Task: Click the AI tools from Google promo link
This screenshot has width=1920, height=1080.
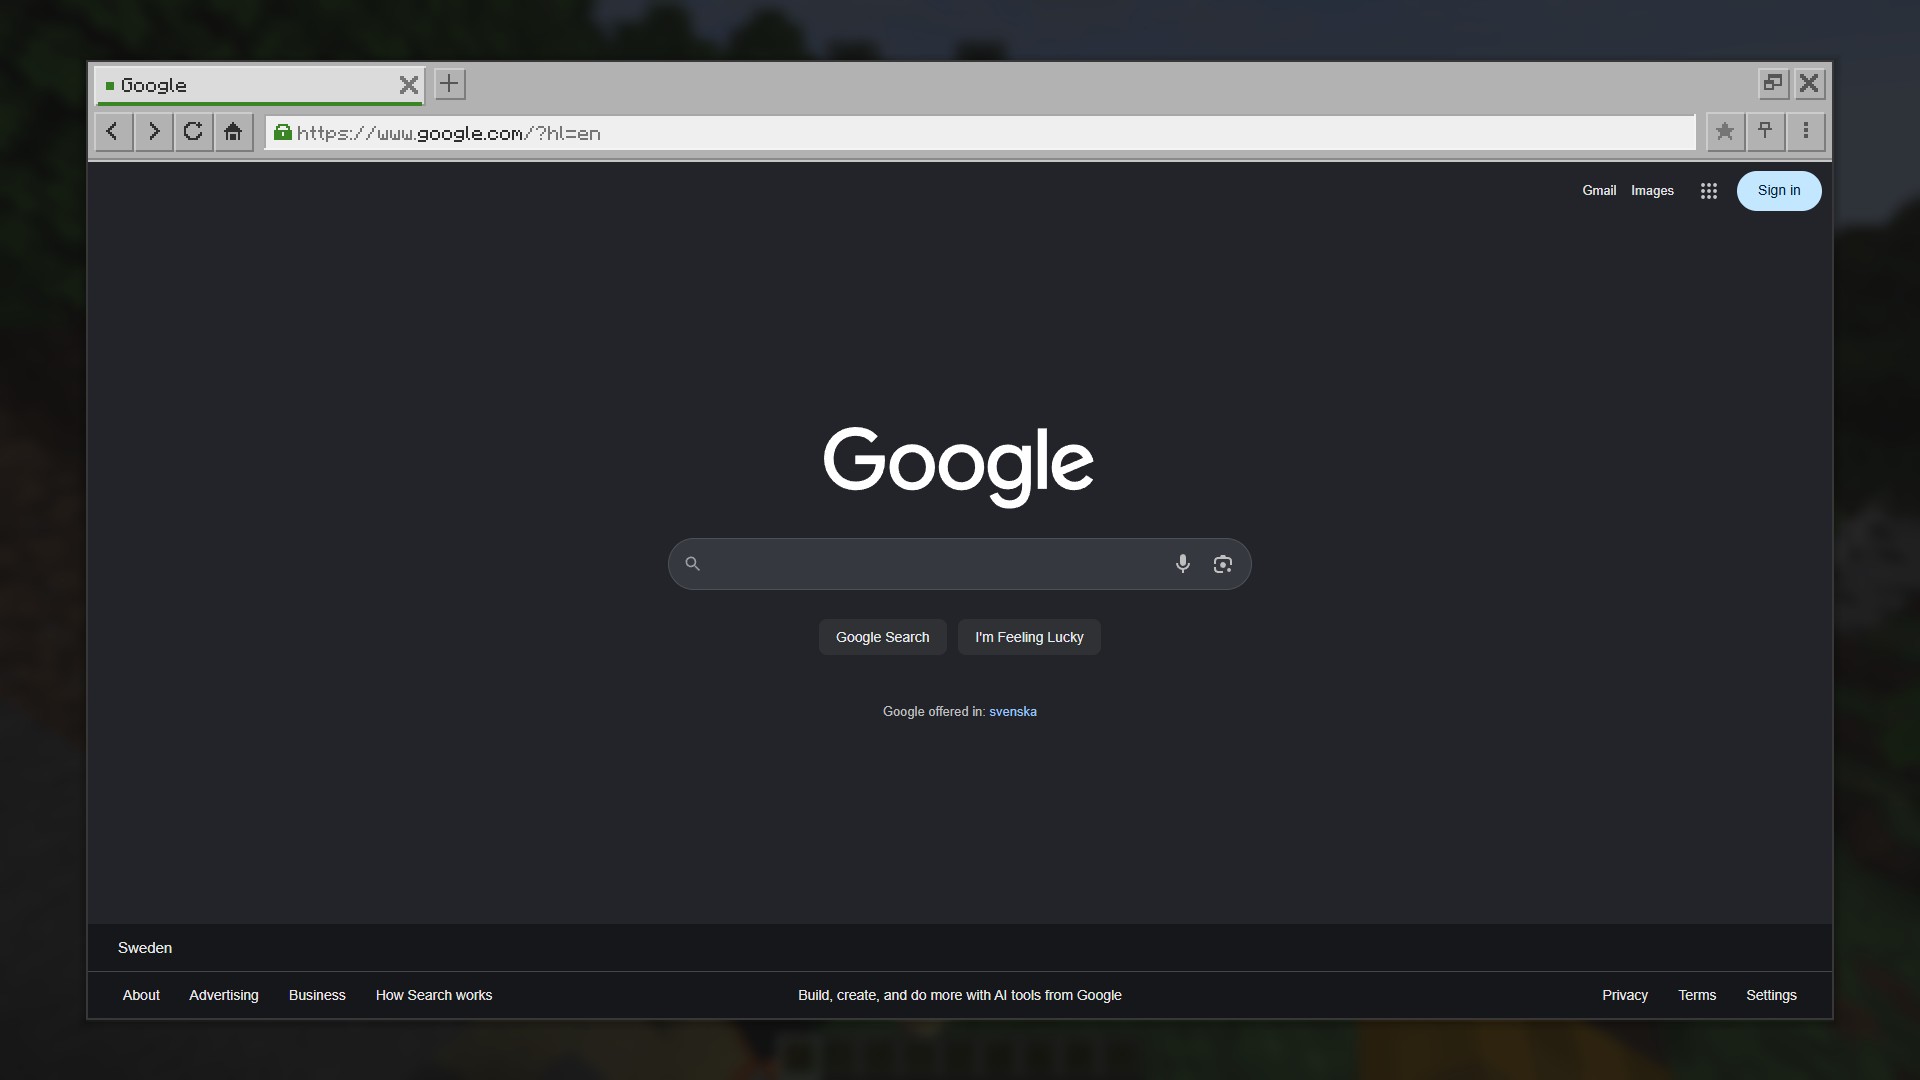Action: point(960,995)
